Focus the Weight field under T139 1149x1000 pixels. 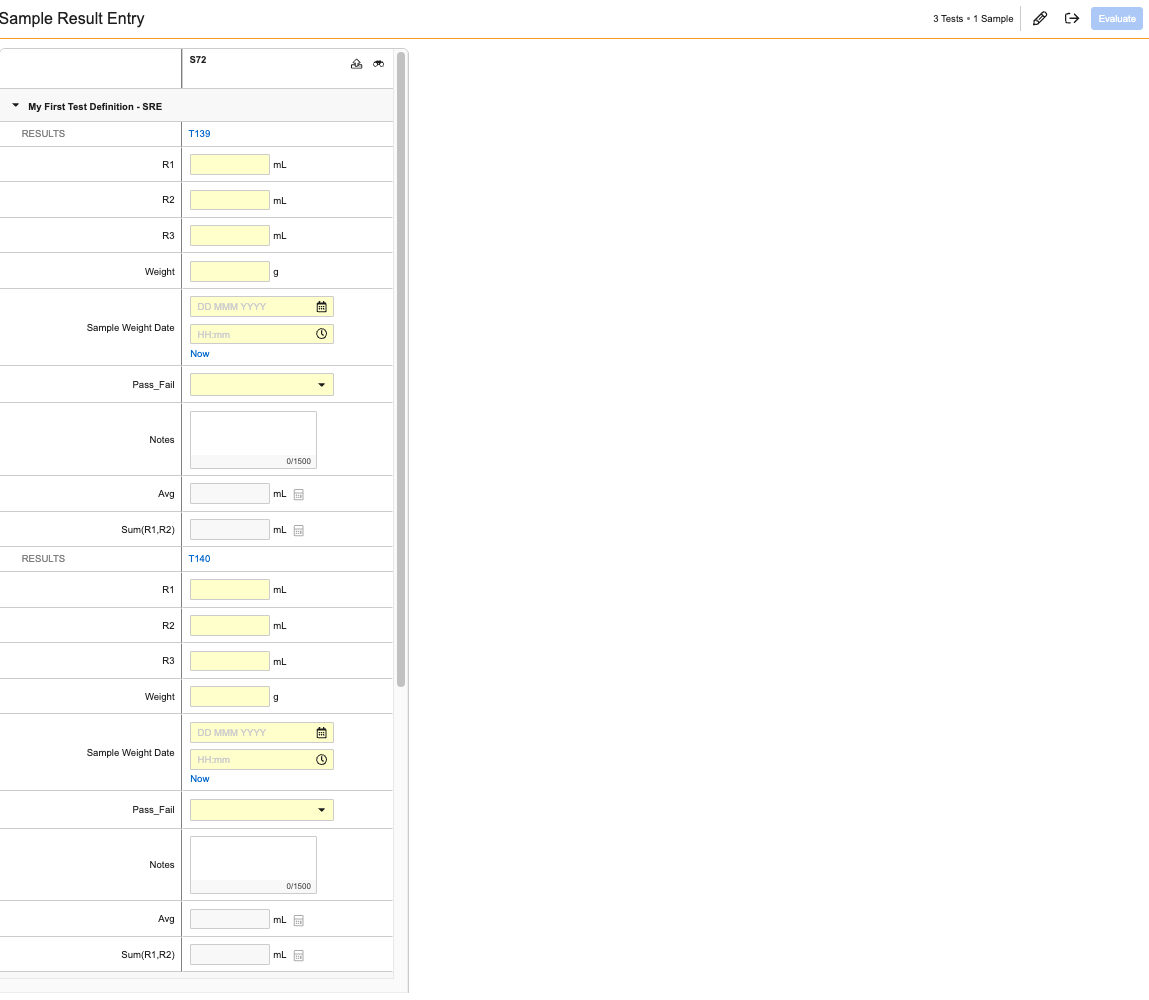coord(230,271)
